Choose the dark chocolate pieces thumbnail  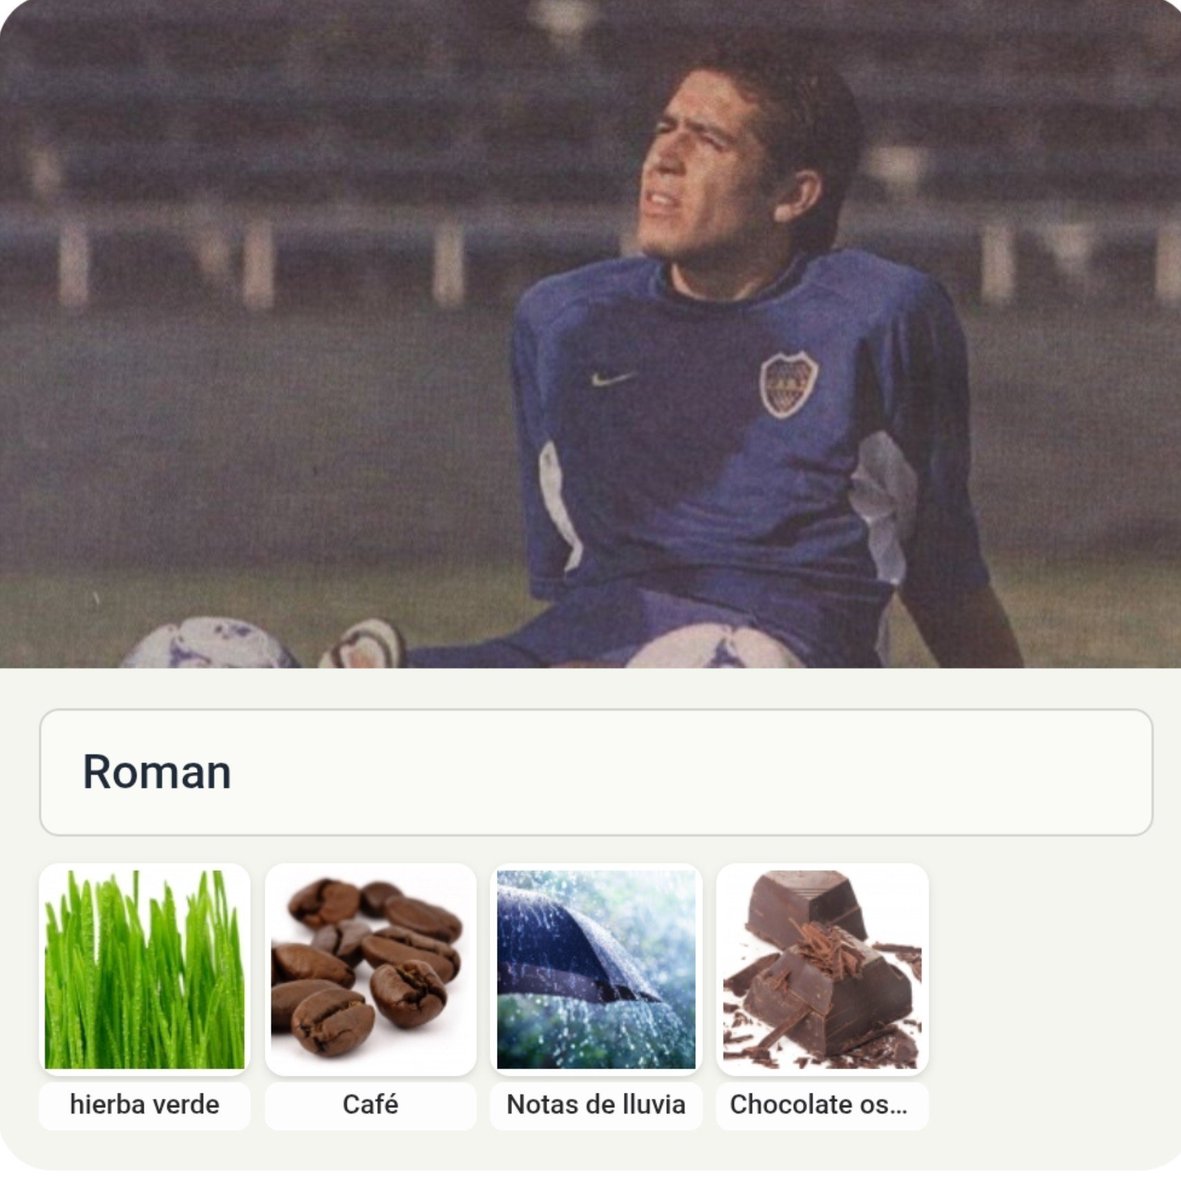click(822, 969)
